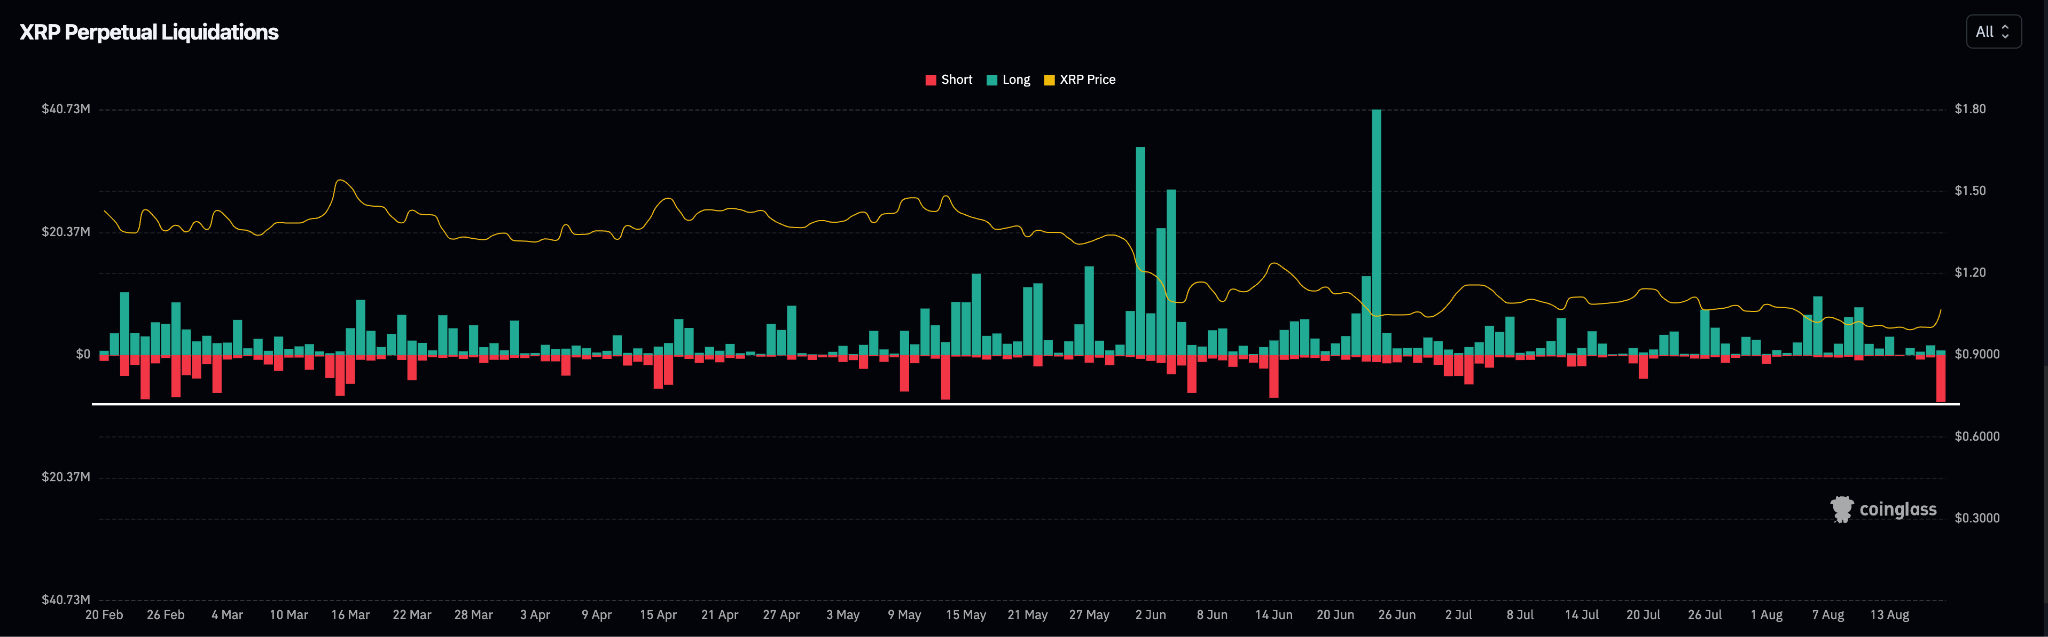Screen dimensions: 2048x637
Task: Click the 21 Apr x-axis label
Action: (720, 615)
